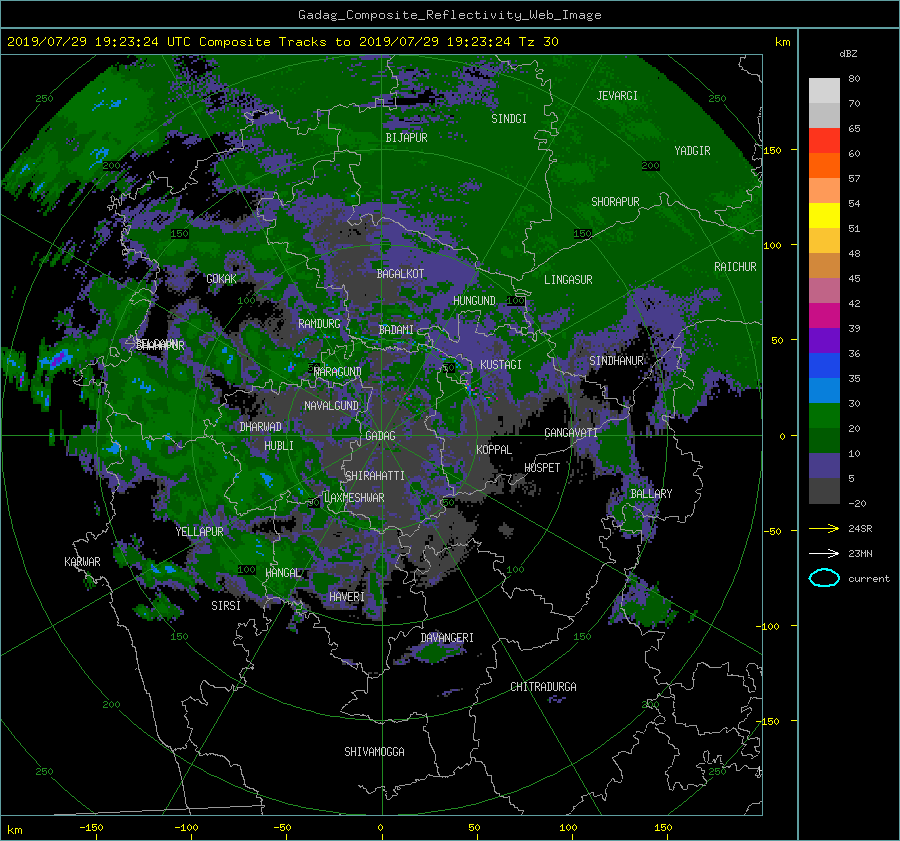Click the current legend label
900x841 pixels.
(x=868, y=579)
